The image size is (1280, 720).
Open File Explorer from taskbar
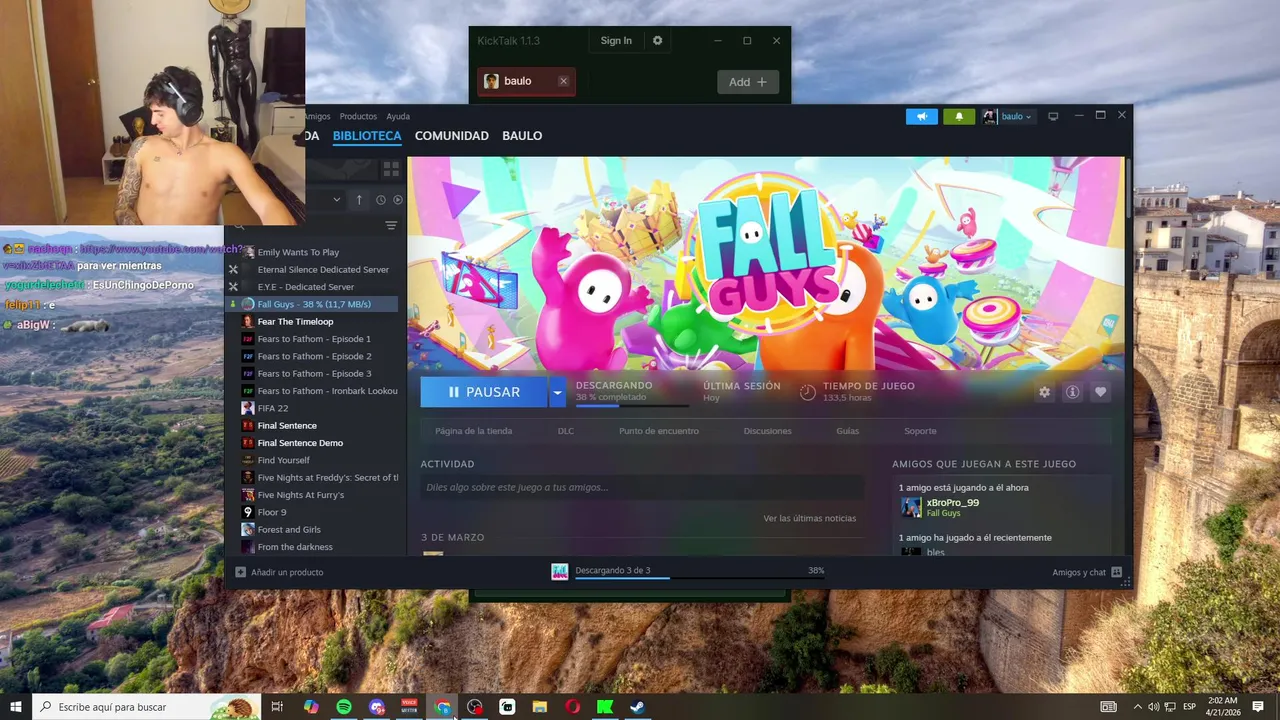pyautogui.click(x=540, y=707)
